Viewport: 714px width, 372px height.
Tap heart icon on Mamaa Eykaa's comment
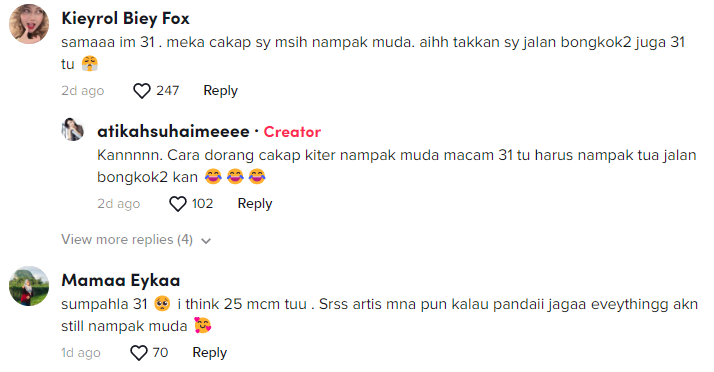139,353
